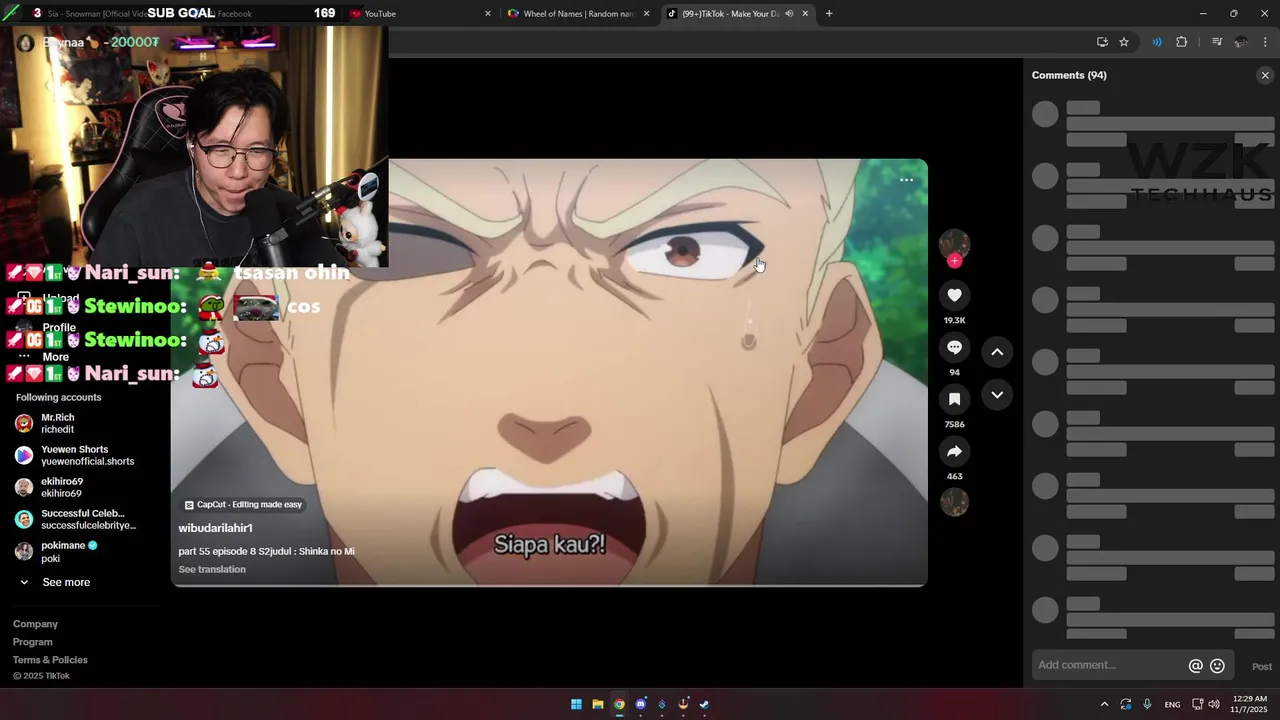This screenshot has width=1280, height=720.
Task: Open Successful Celeb... following account
Action: (75, 519)
